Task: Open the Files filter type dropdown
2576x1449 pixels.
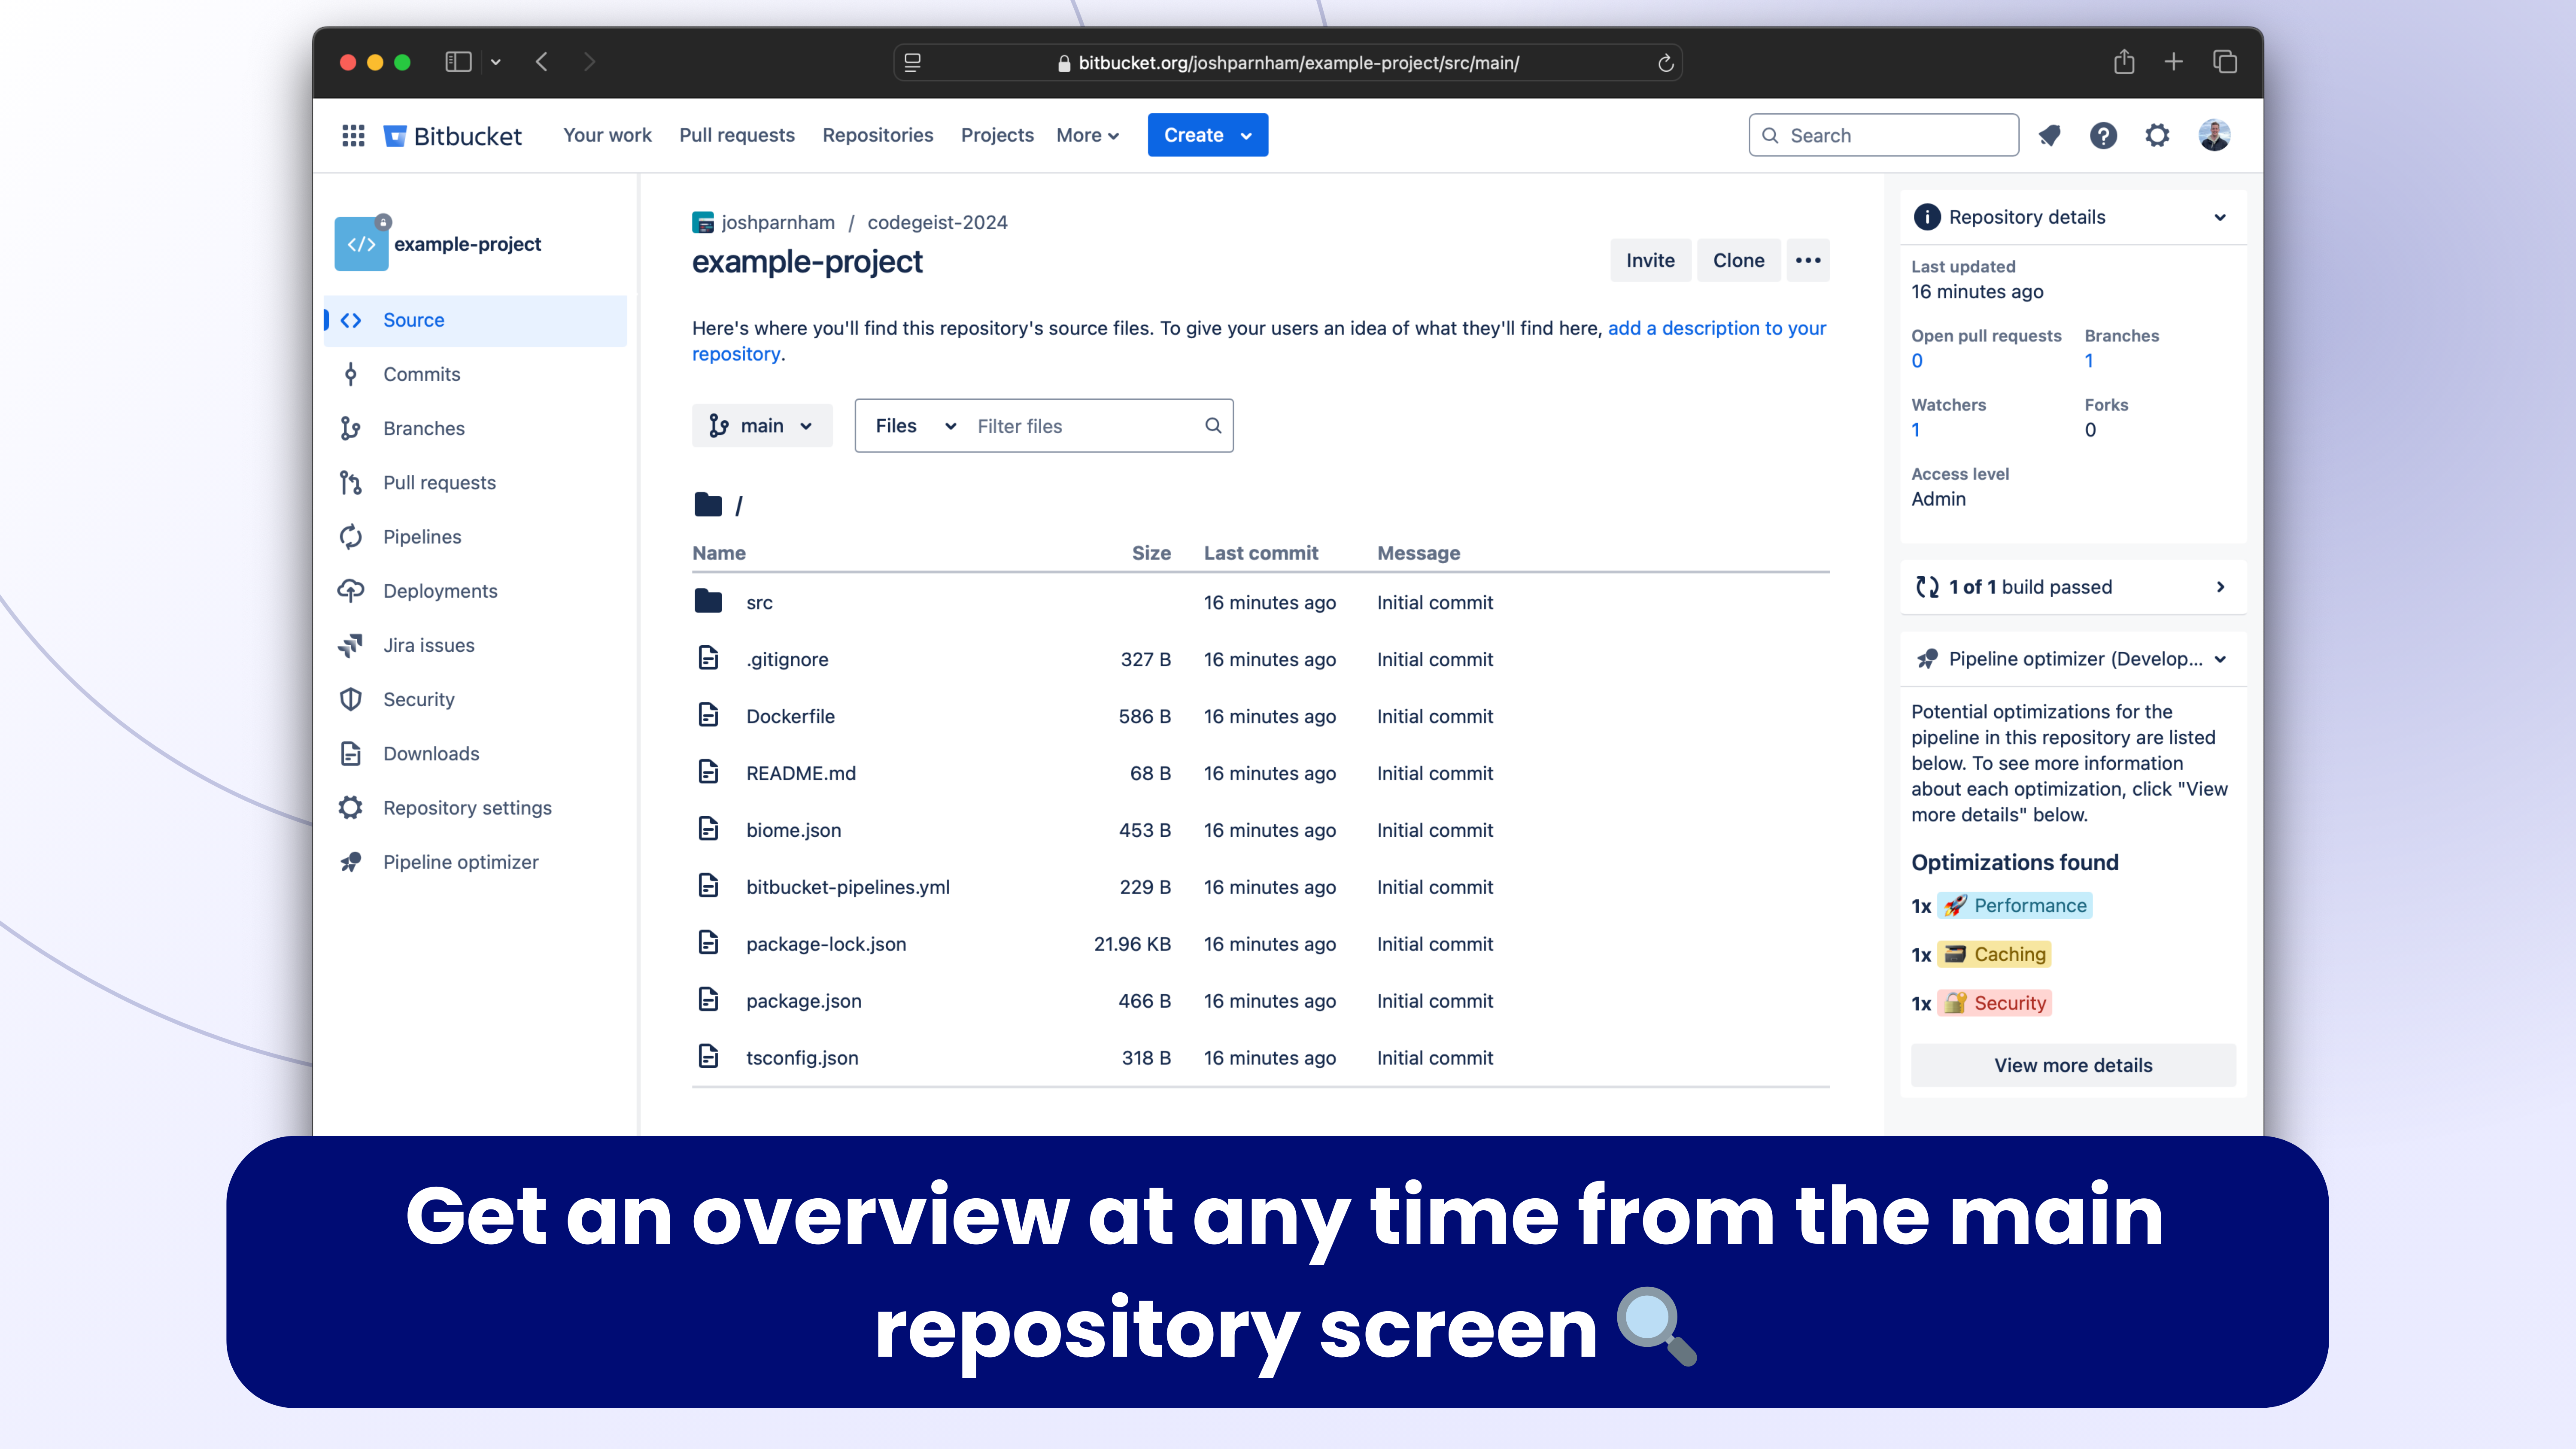Action: pyautogui.click(x=914, y=426)
